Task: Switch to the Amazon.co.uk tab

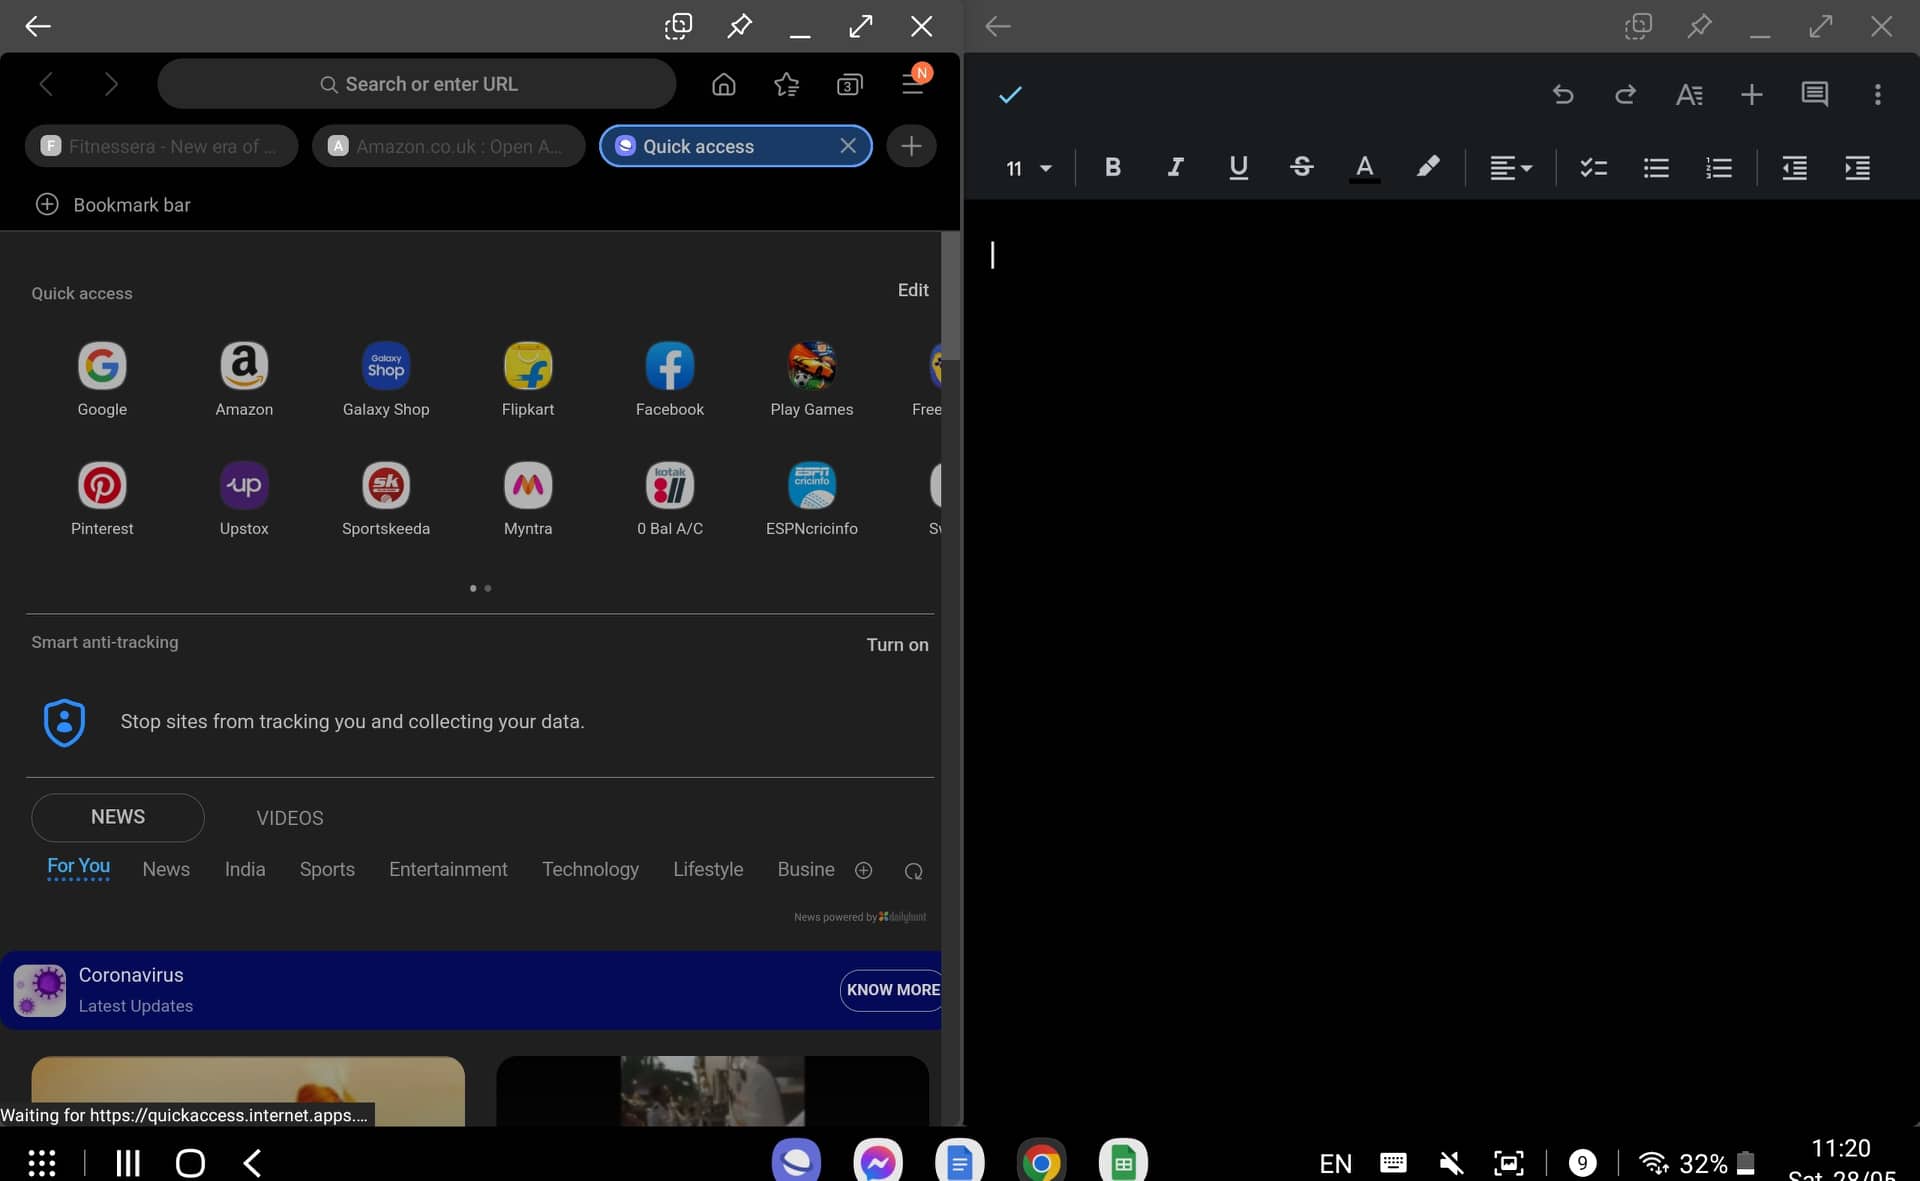Action: (x=448, y=146)
